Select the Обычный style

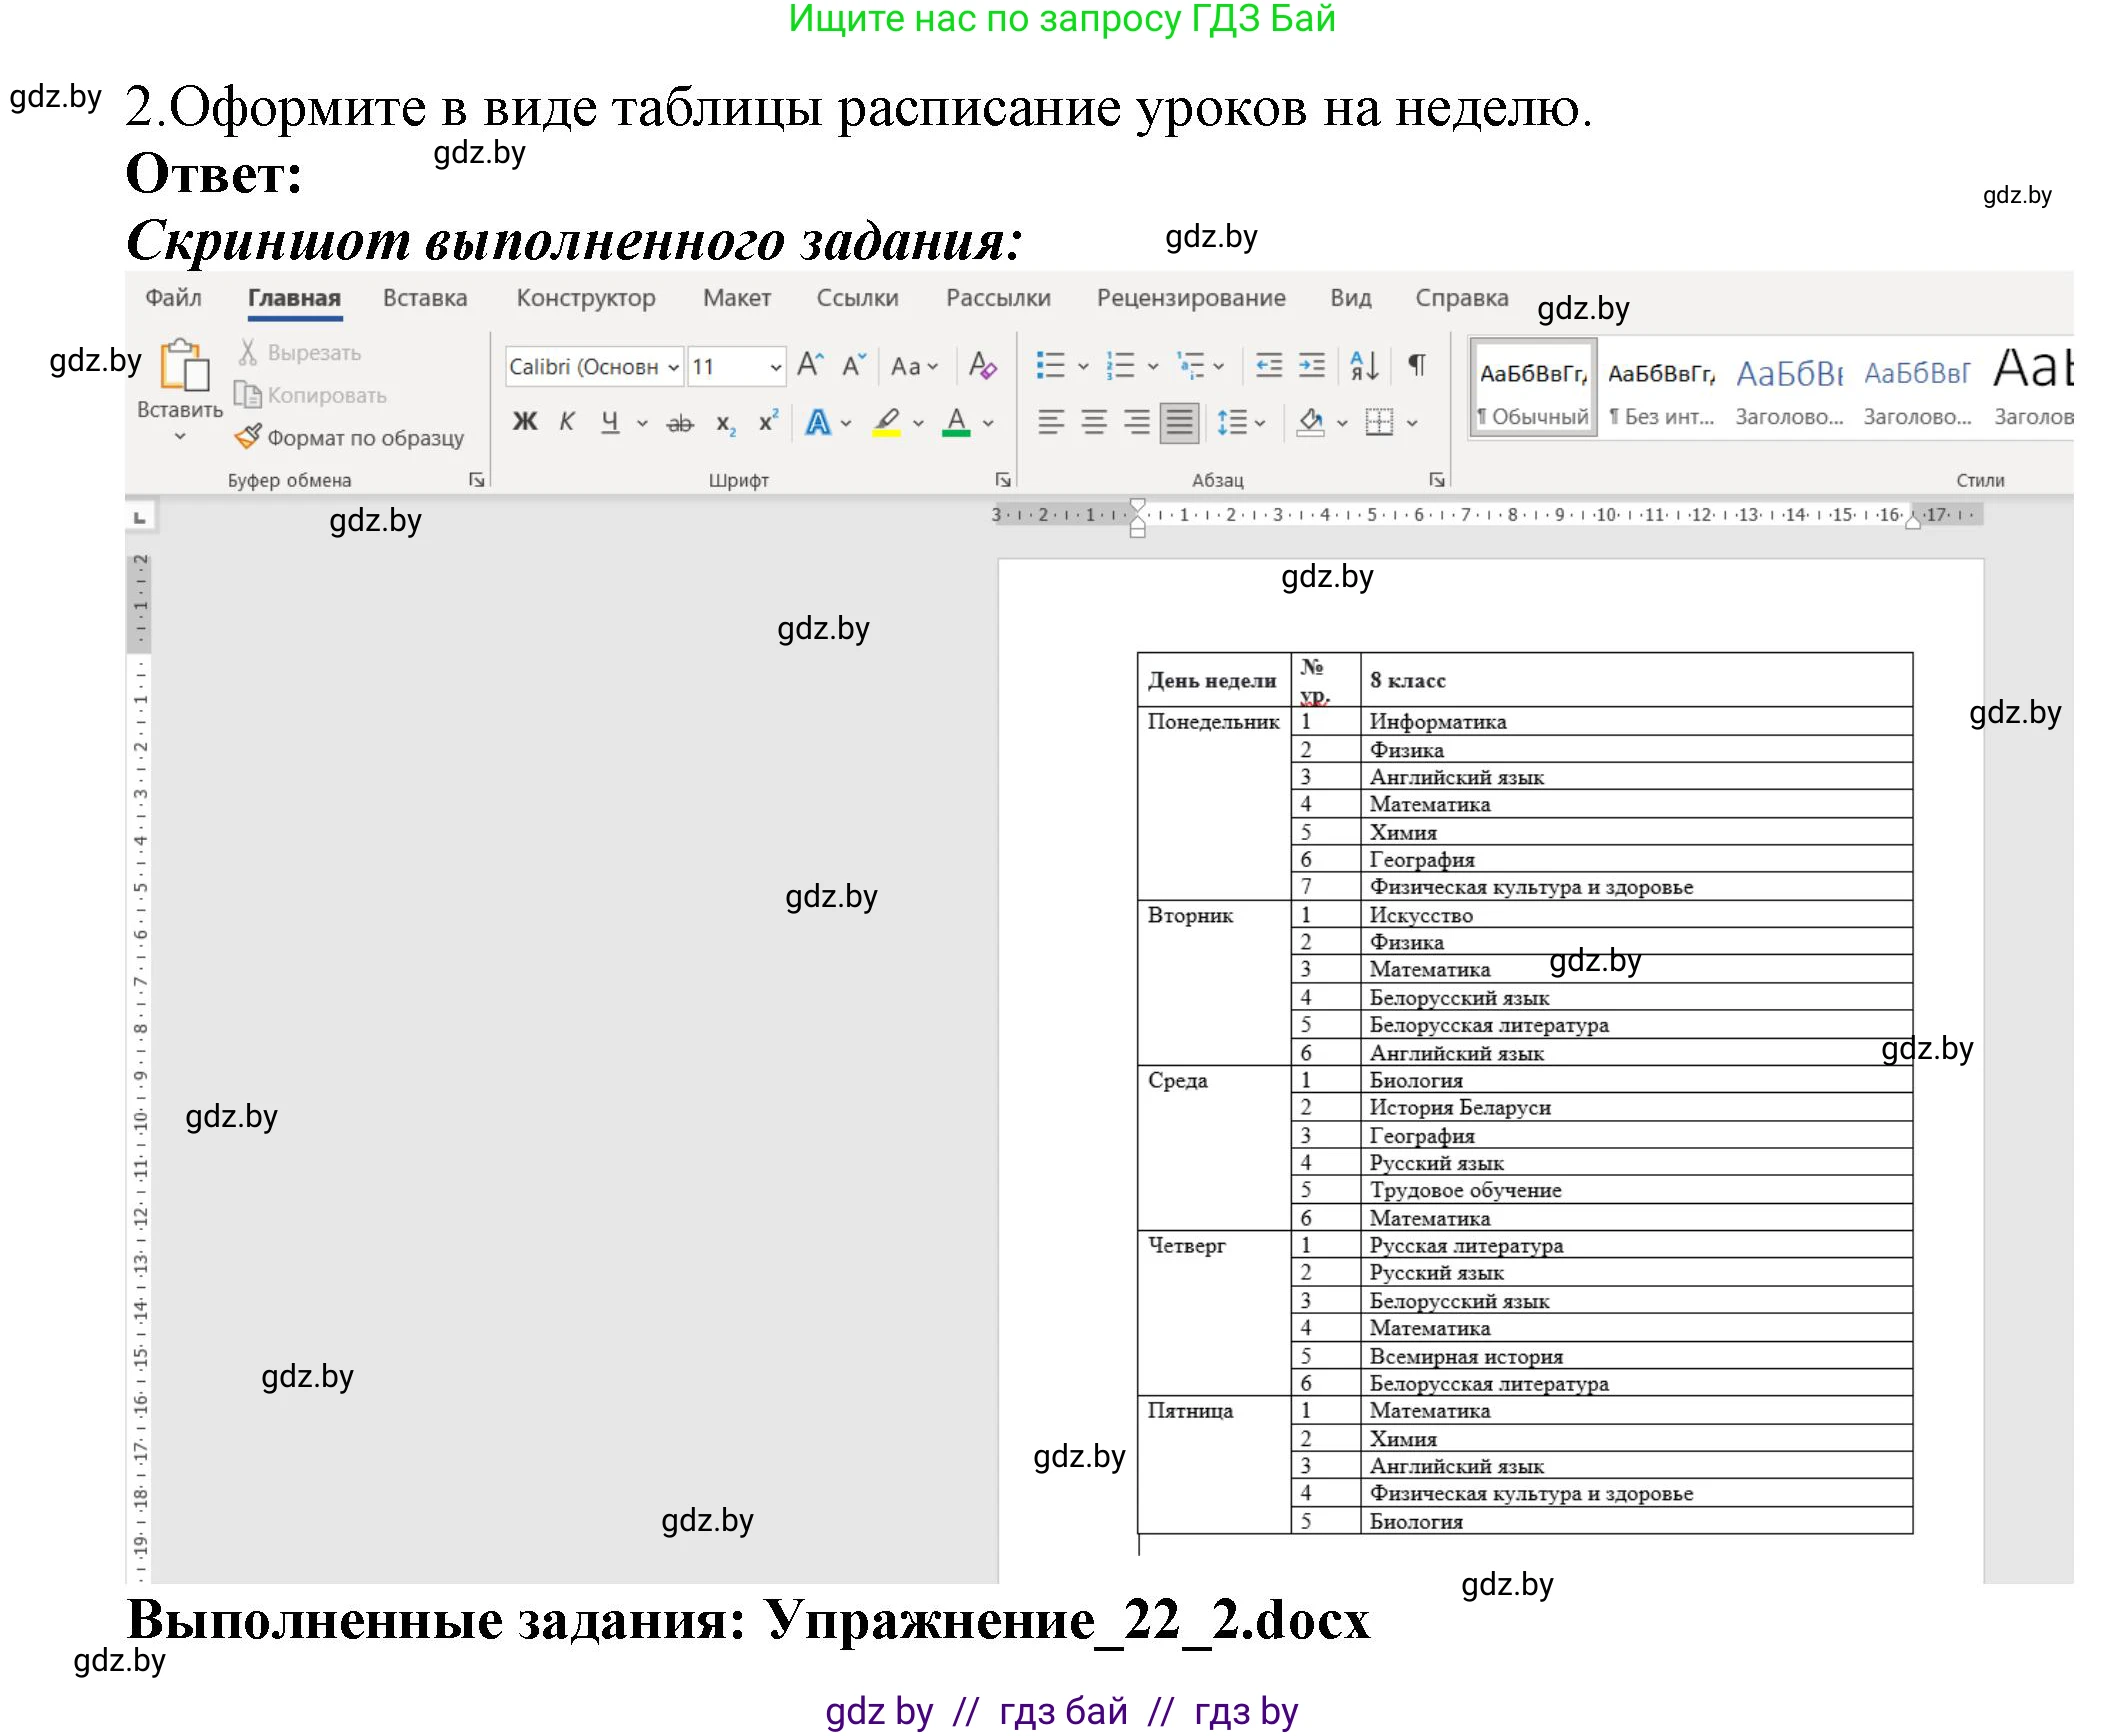1532,388
